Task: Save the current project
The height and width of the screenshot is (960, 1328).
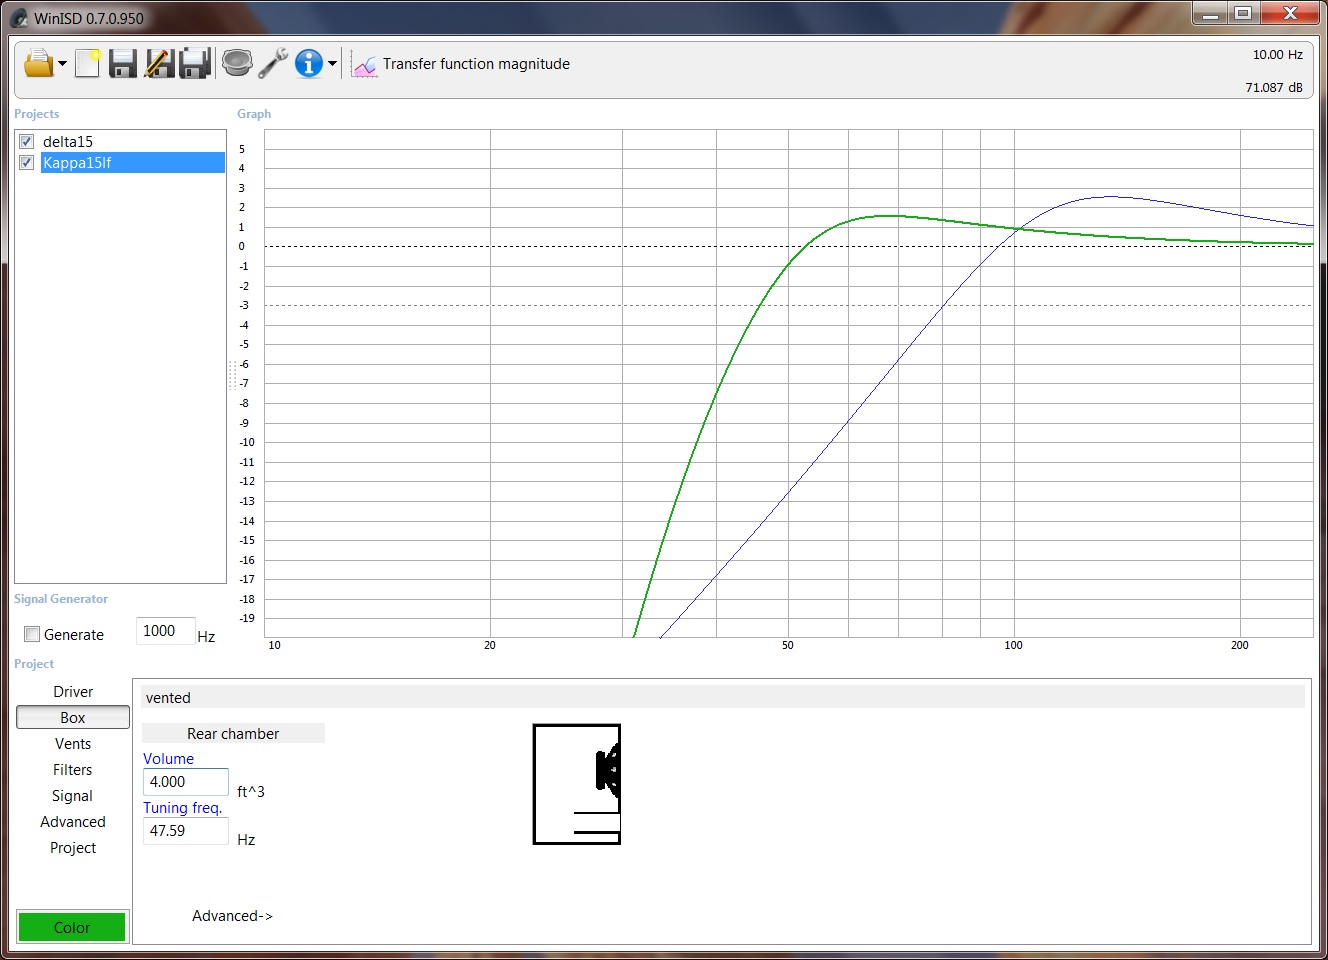Action: 123,63
